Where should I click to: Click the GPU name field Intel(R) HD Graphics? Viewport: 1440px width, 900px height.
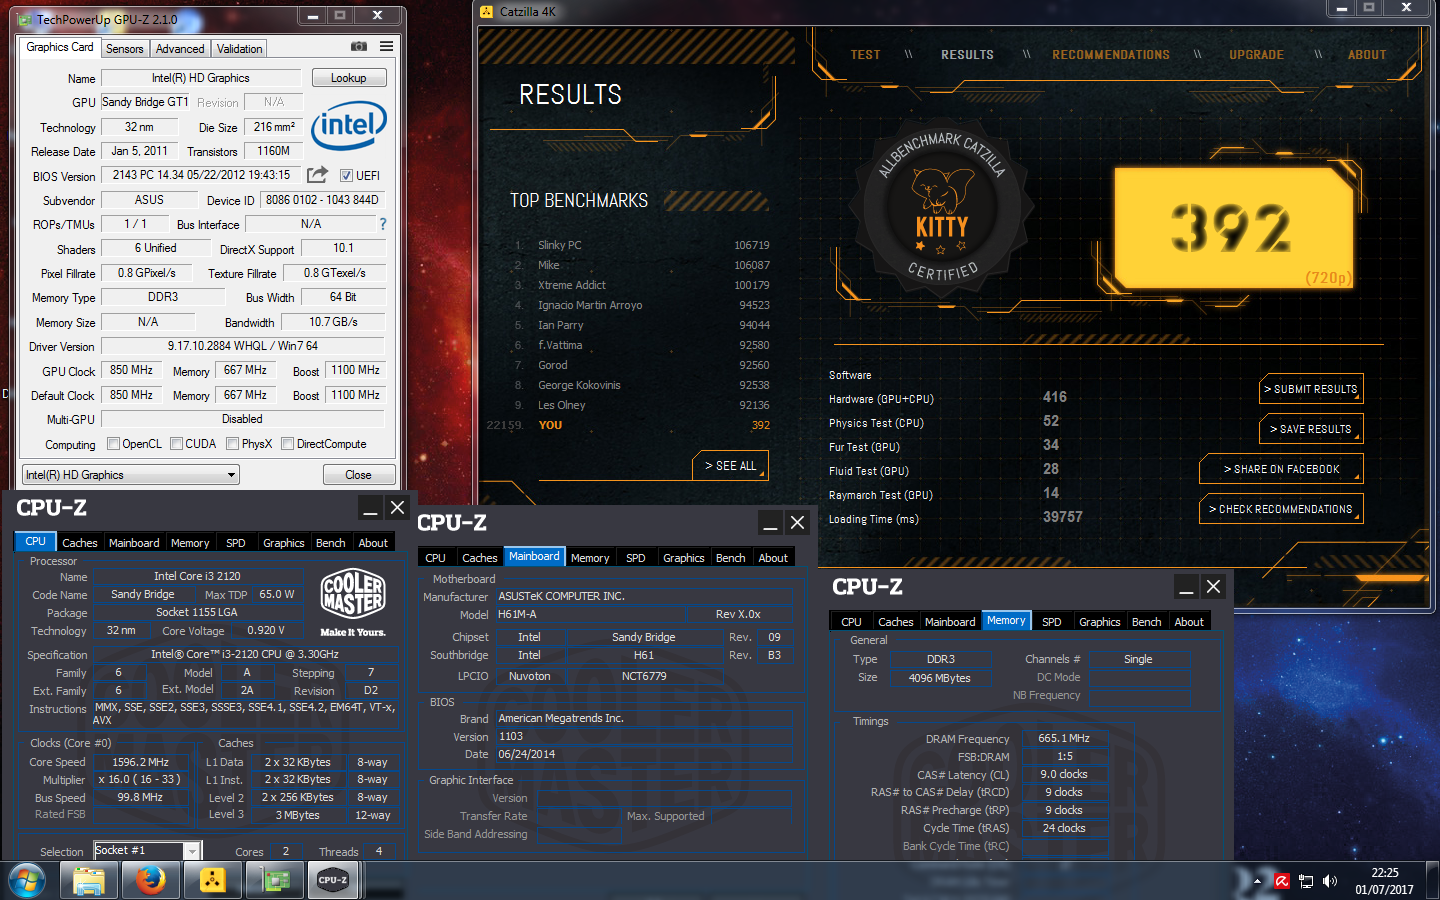(201, 78)
